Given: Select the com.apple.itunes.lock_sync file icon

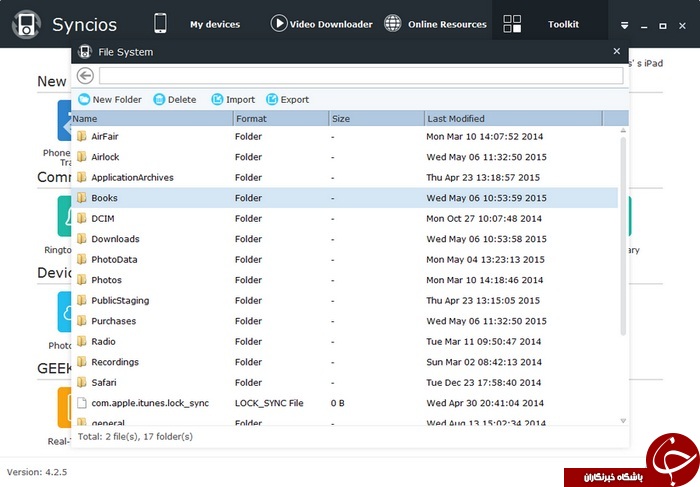Looking at the screenshot, I should (81, 403).
